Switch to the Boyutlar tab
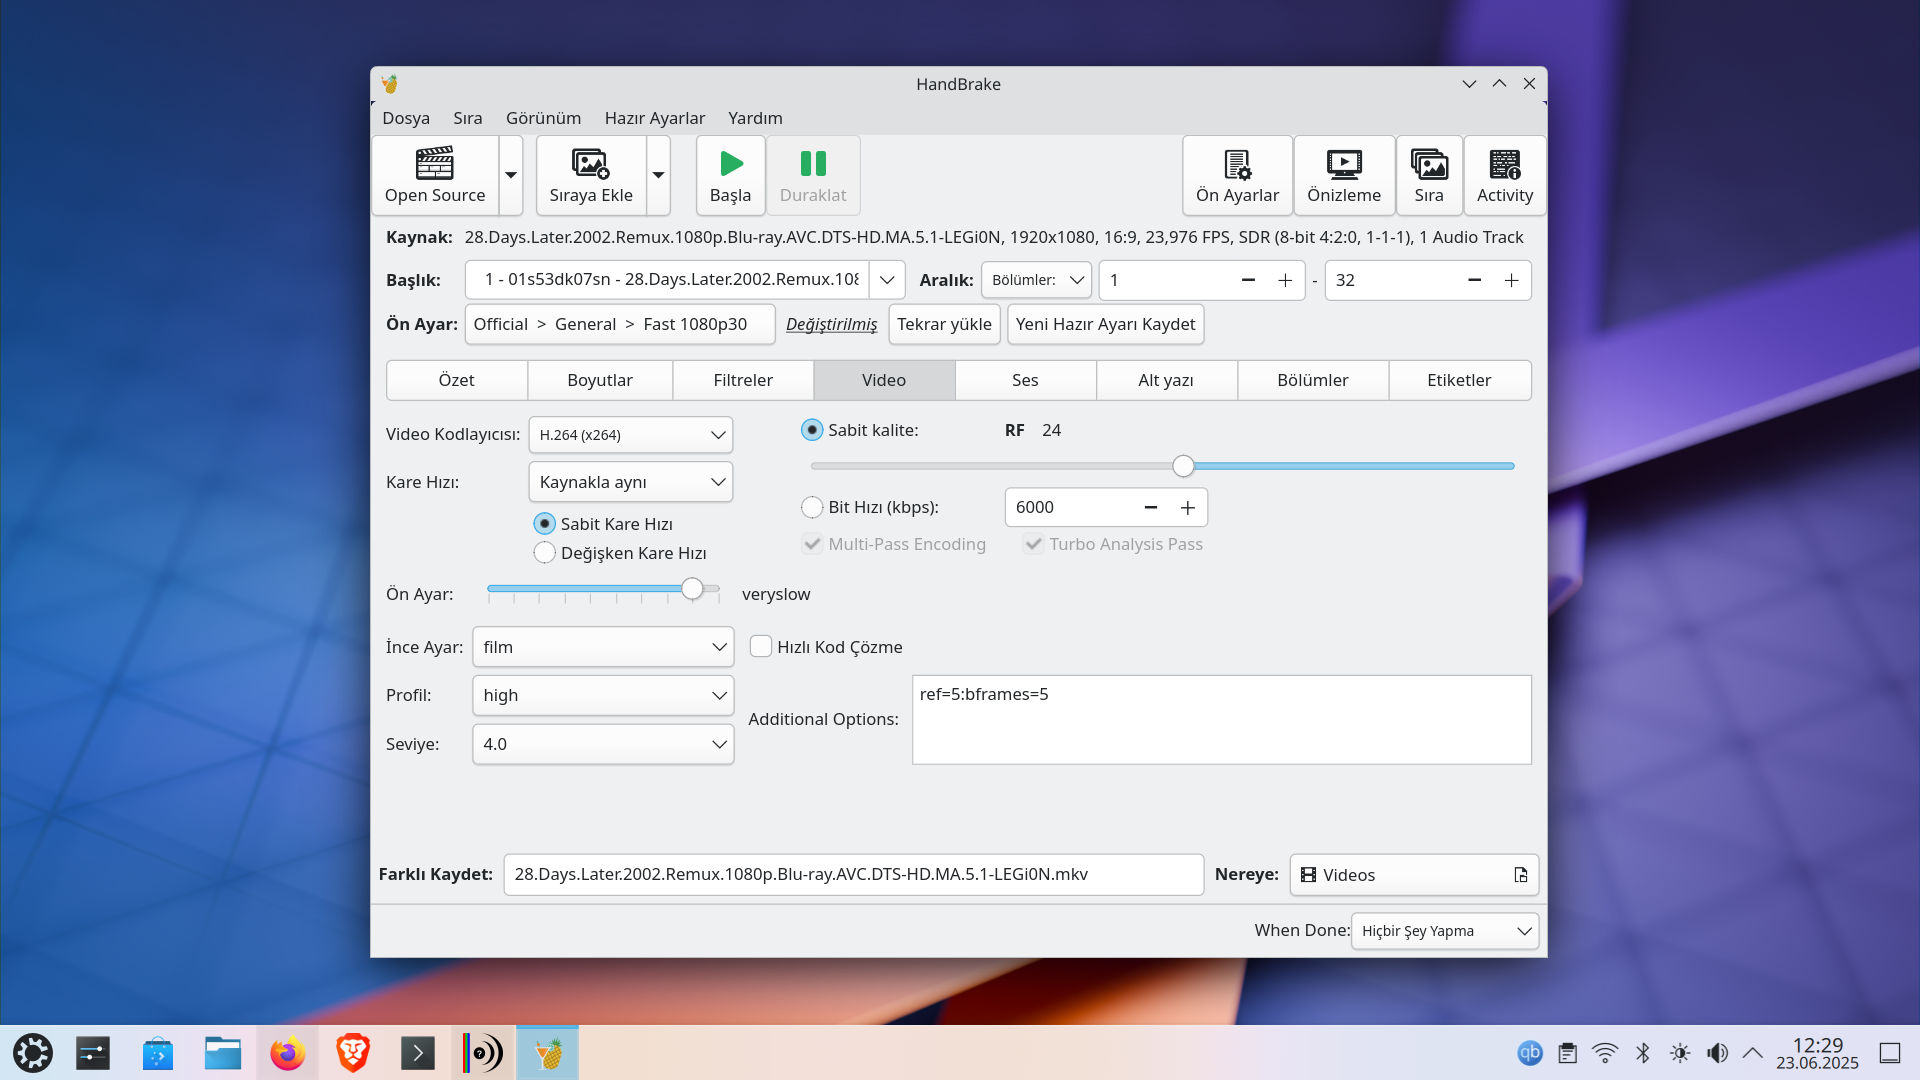 (x=600, y=380)
